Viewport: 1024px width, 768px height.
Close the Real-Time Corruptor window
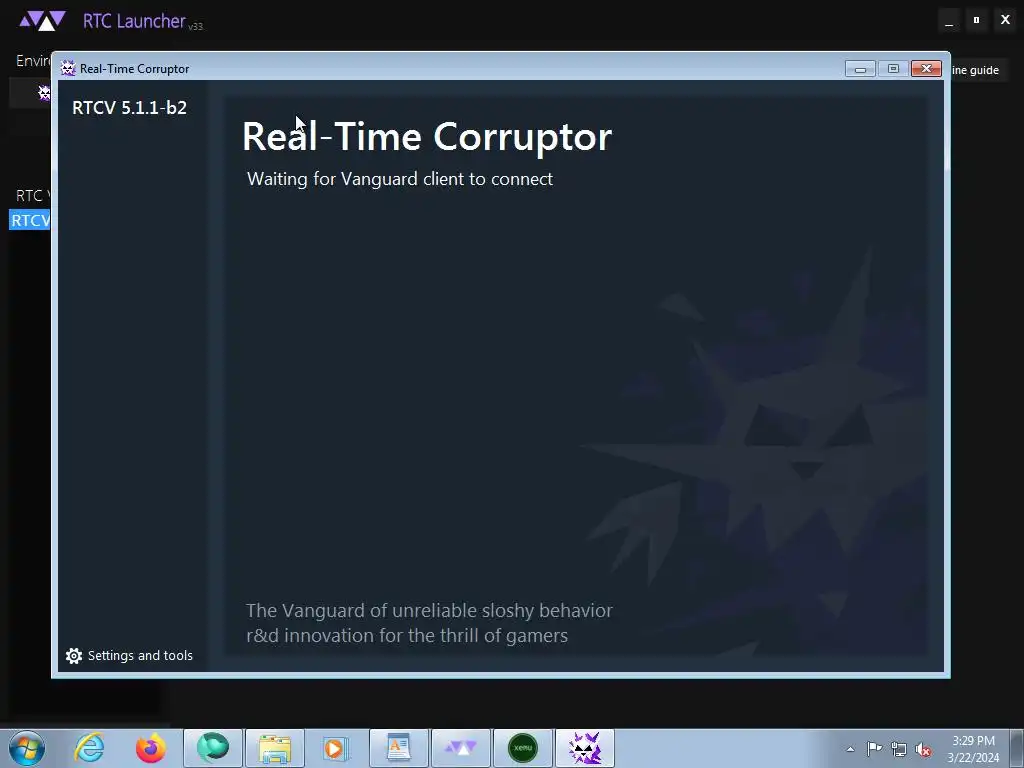click(926, 69)
